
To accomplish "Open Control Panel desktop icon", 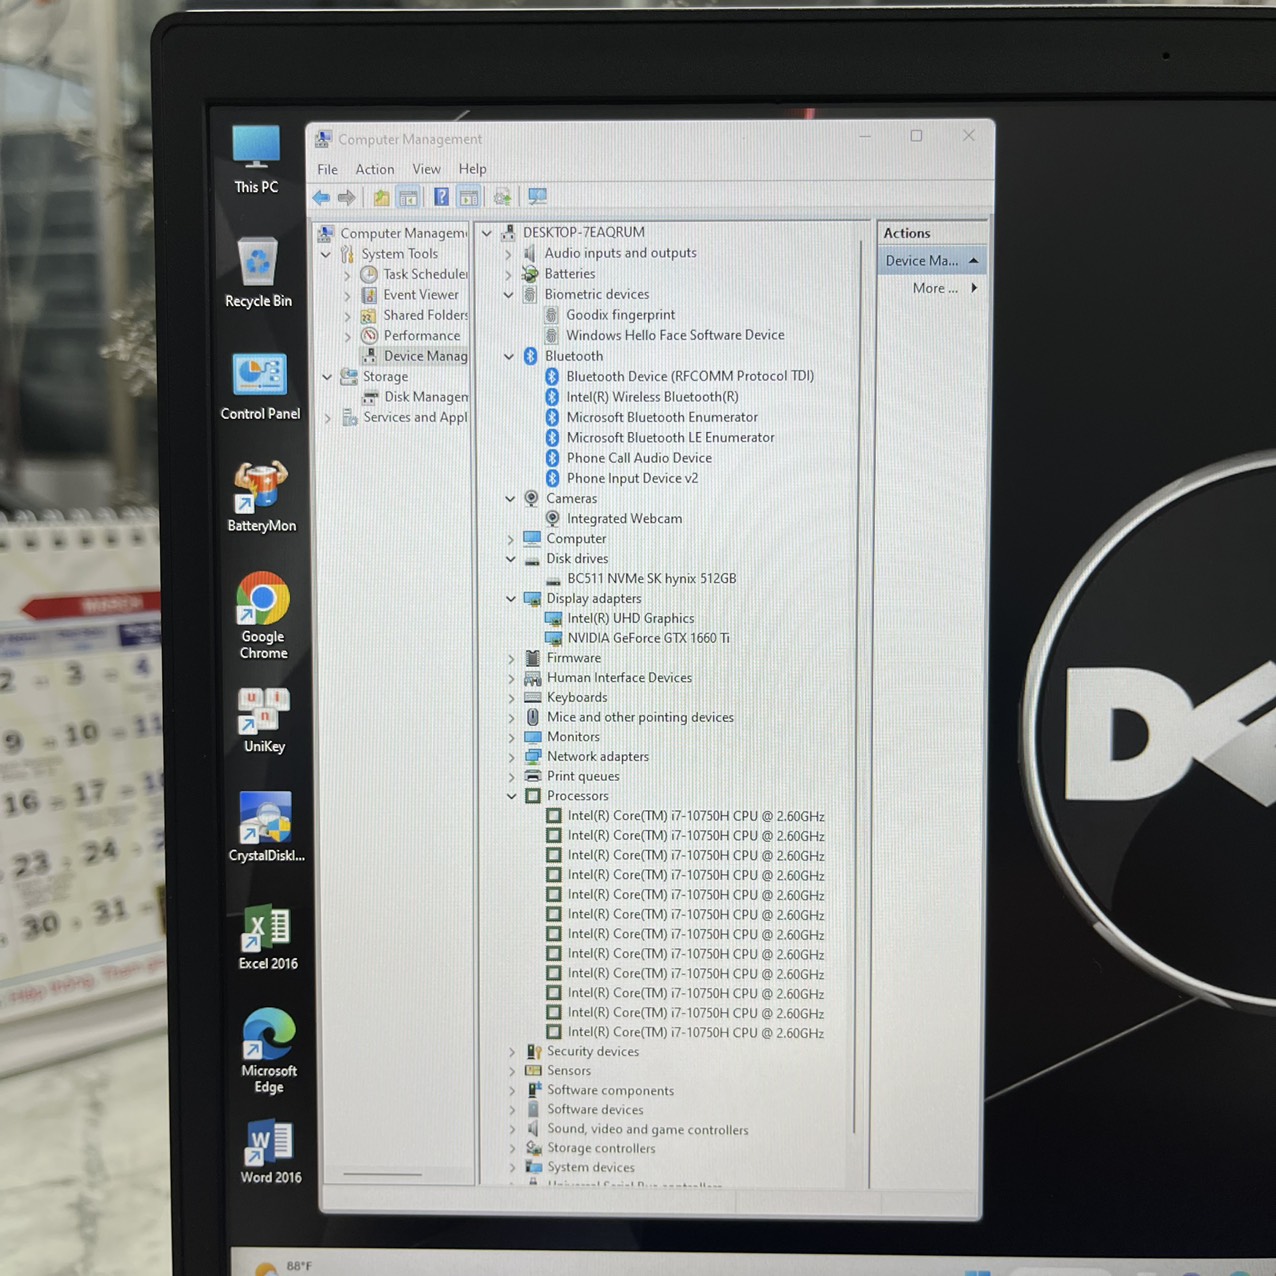I will point(260,386).
